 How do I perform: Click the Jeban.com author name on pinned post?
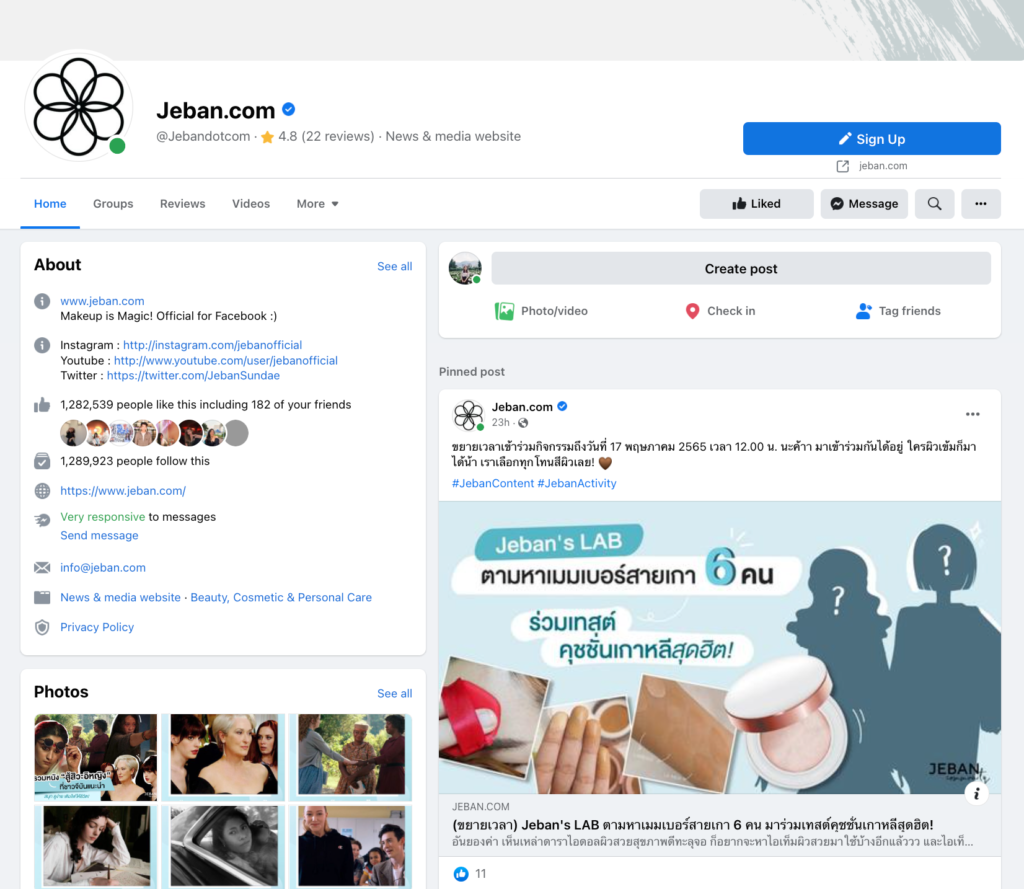[522, 407]
